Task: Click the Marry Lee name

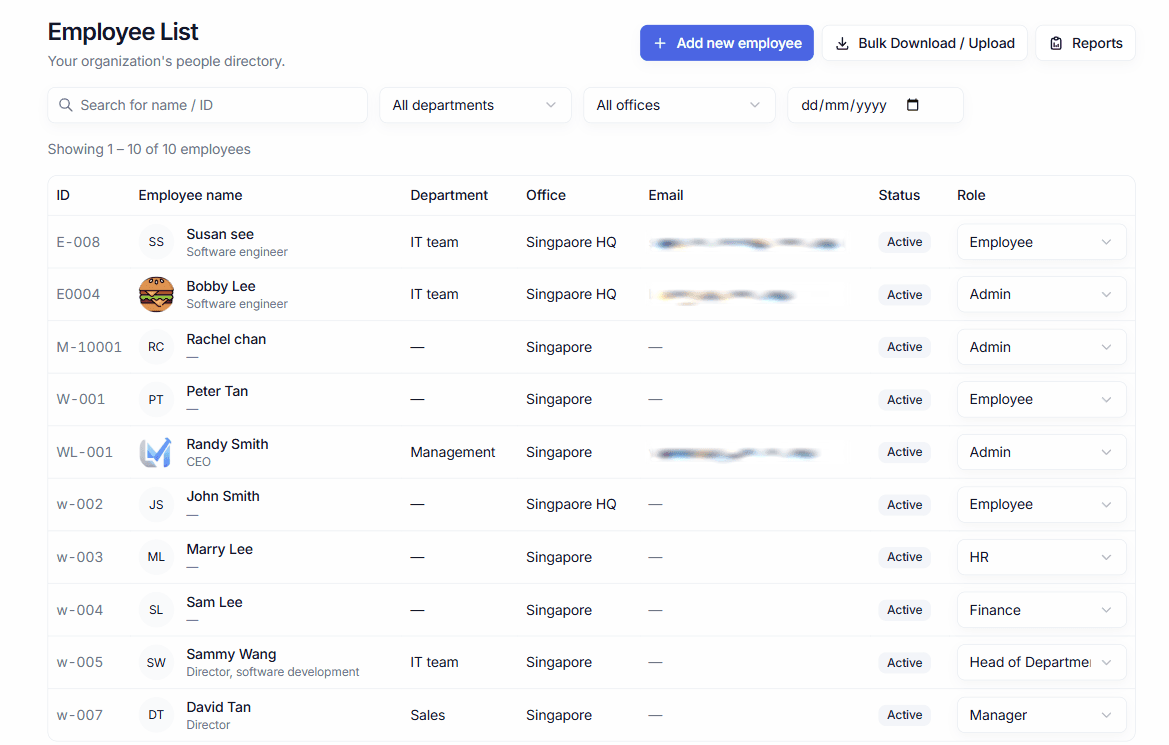Action: (x=219, y=550)
